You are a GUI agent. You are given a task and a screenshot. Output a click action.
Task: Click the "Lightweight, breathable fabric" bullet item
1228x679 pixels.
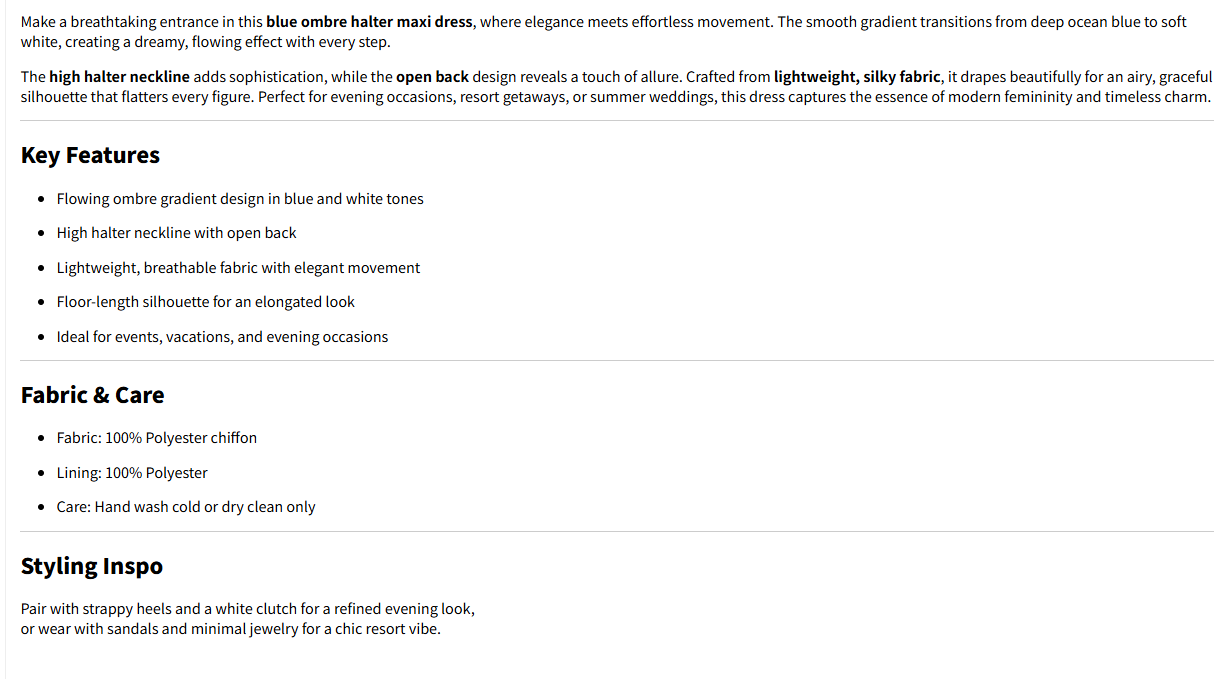point(238,268)
